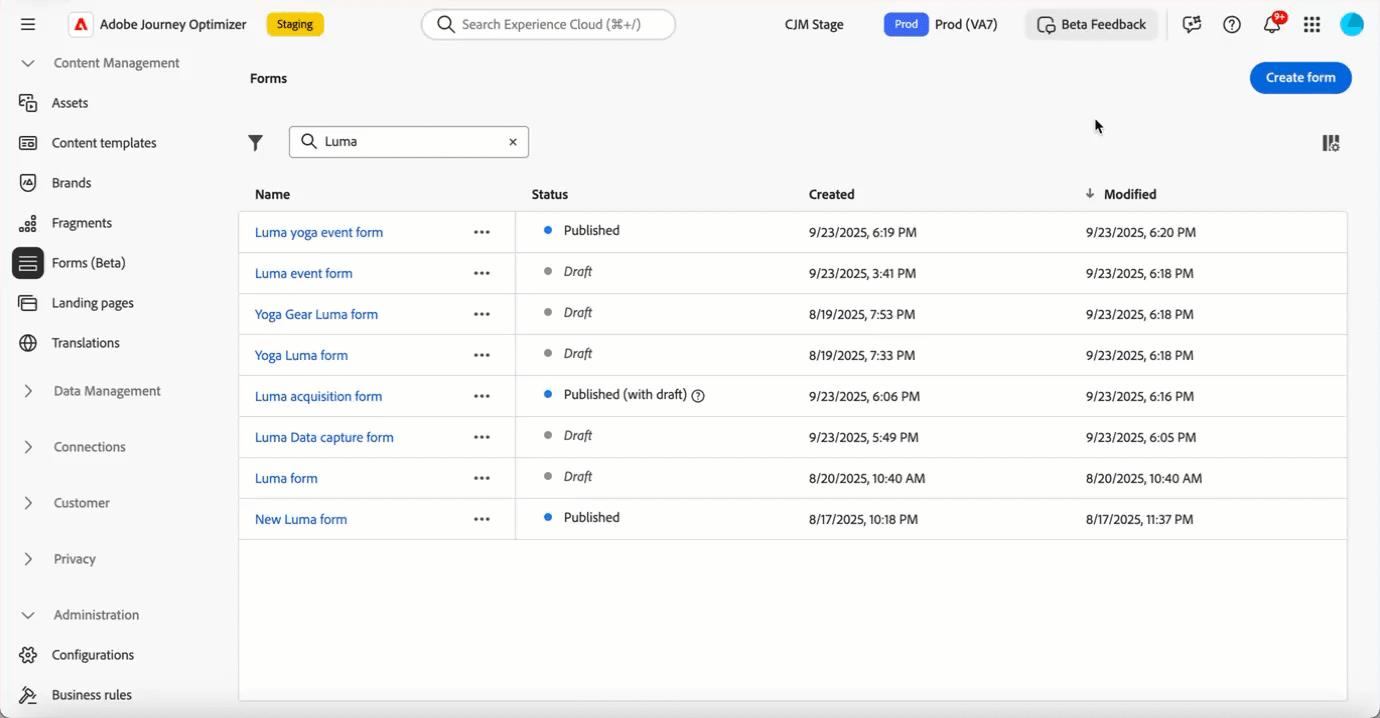Open the New Luma form link

[x=301, y=519]
